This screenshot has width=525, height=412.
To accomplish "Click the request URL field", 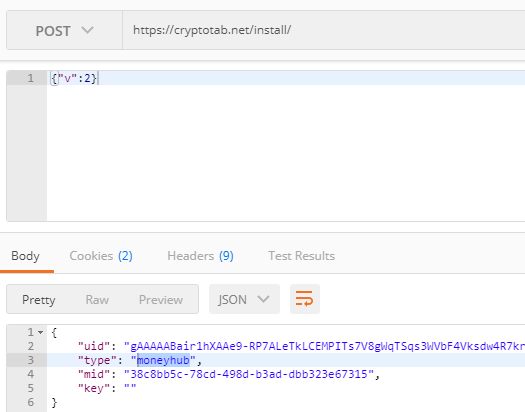I will click(324, 30).
